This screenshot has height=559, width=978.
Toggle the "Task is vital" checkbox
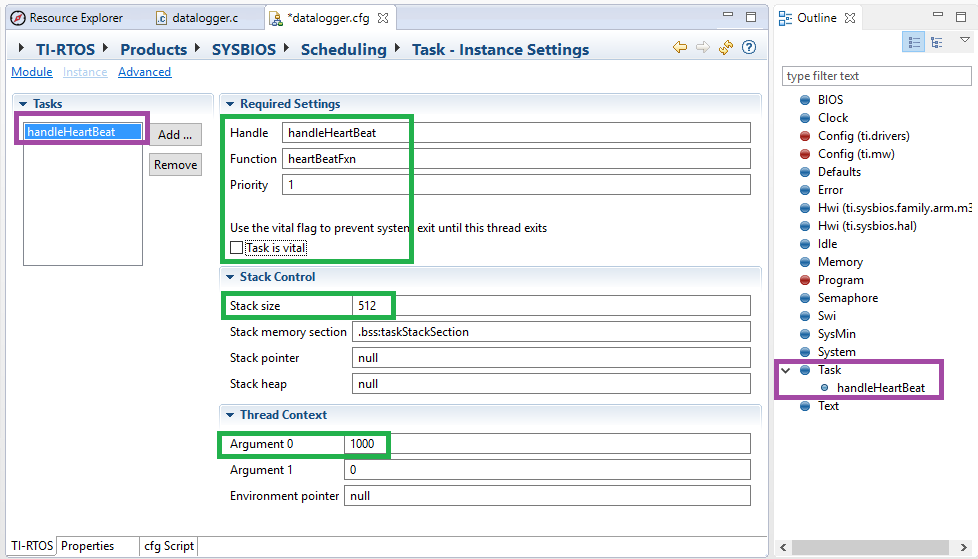[237, 248]
